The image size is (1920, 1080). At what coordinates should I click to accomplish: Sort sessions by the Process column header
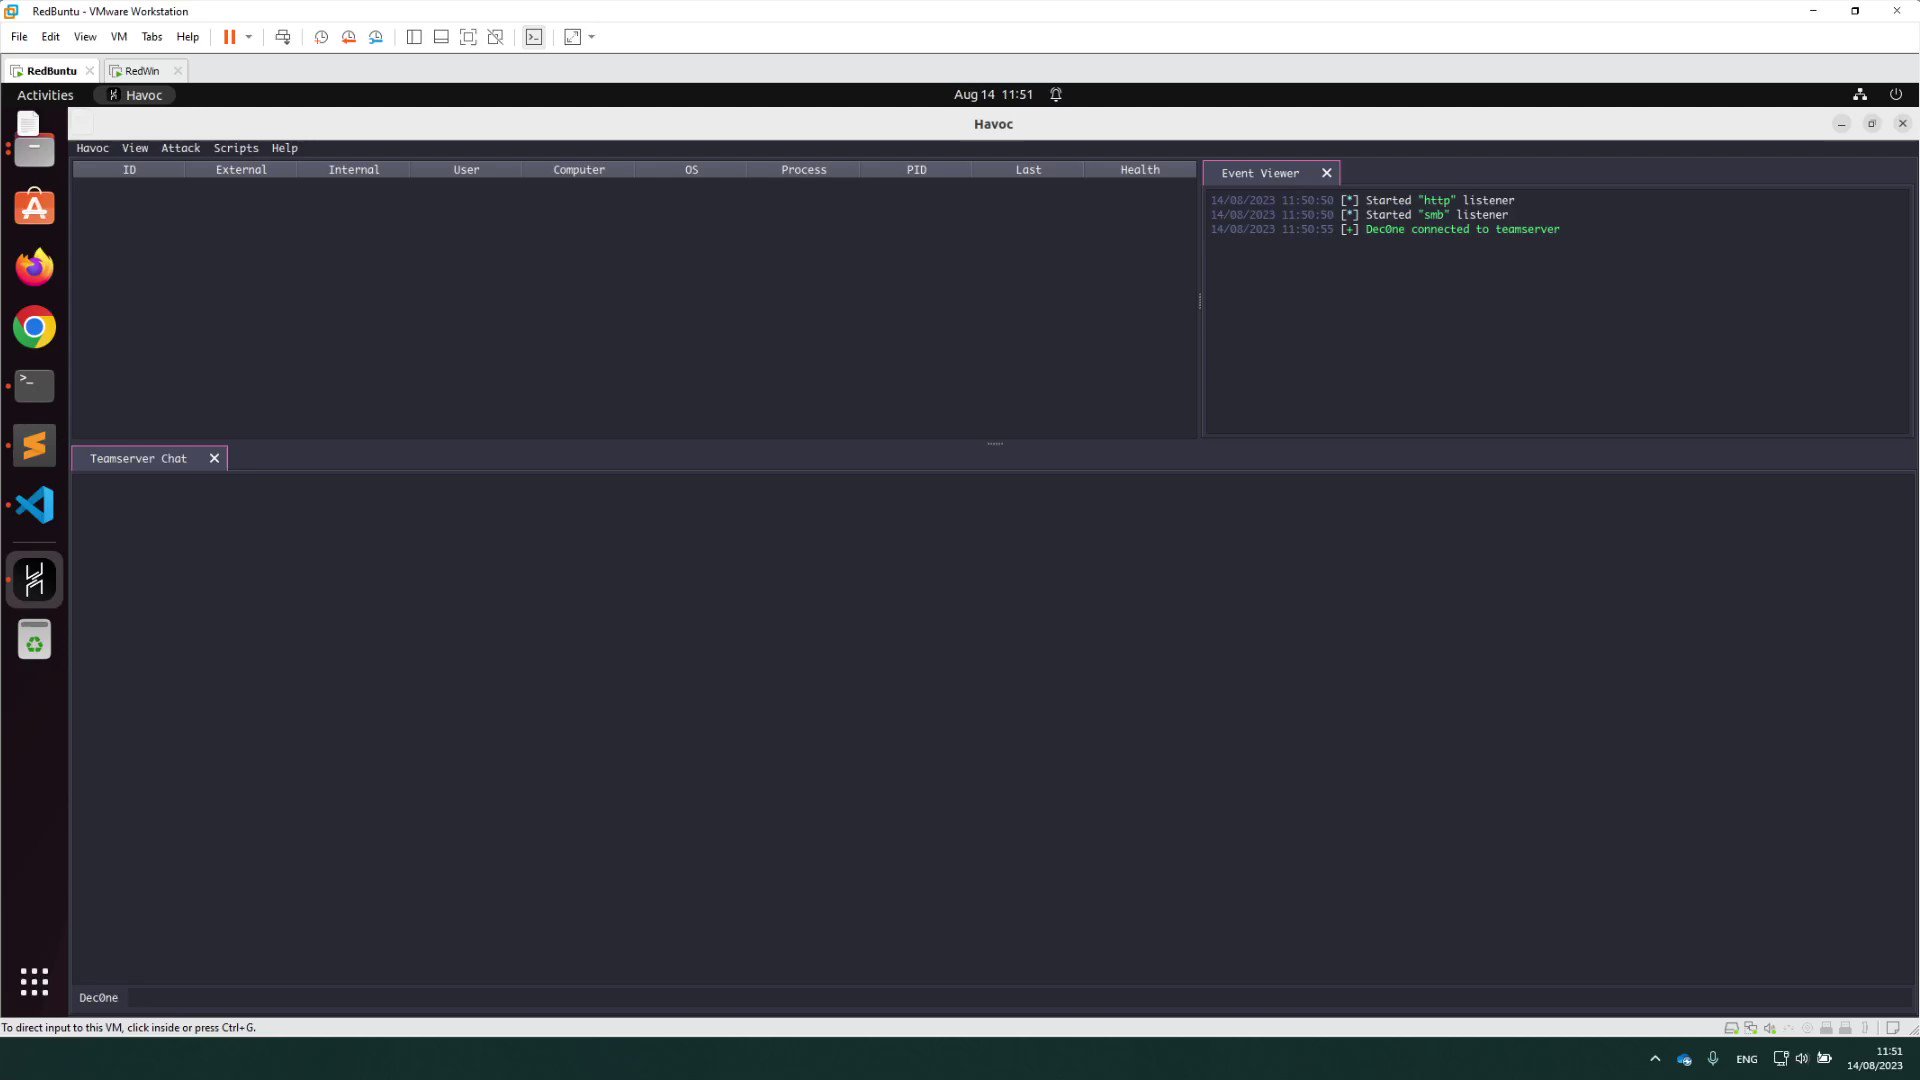(x=804, y=170)
